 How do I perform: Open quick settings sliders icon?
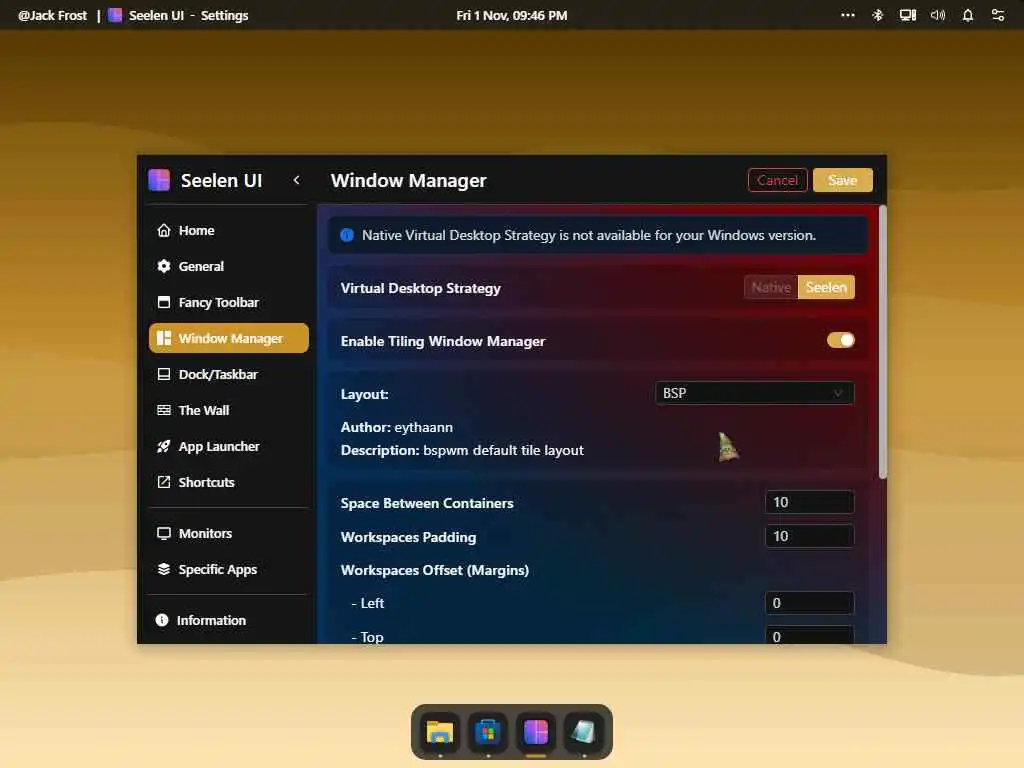998,15
